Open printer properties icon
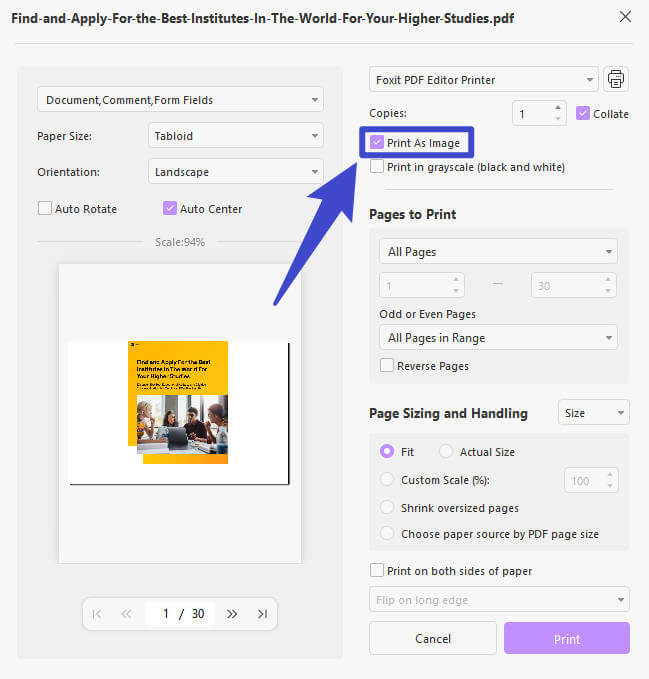649x679 pixels. [x=616, y=79]
